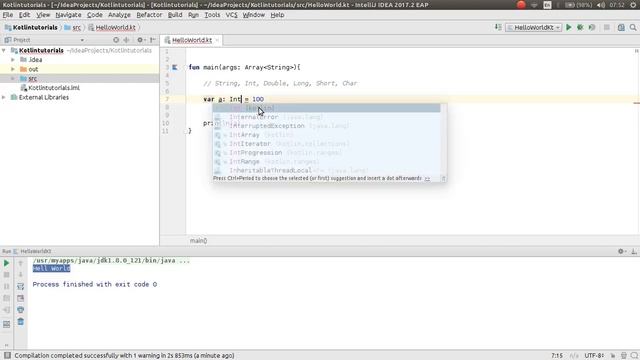Pause output in the Run panel
The width and height of the screenshot is (640, 360).
tap(7, 287)
